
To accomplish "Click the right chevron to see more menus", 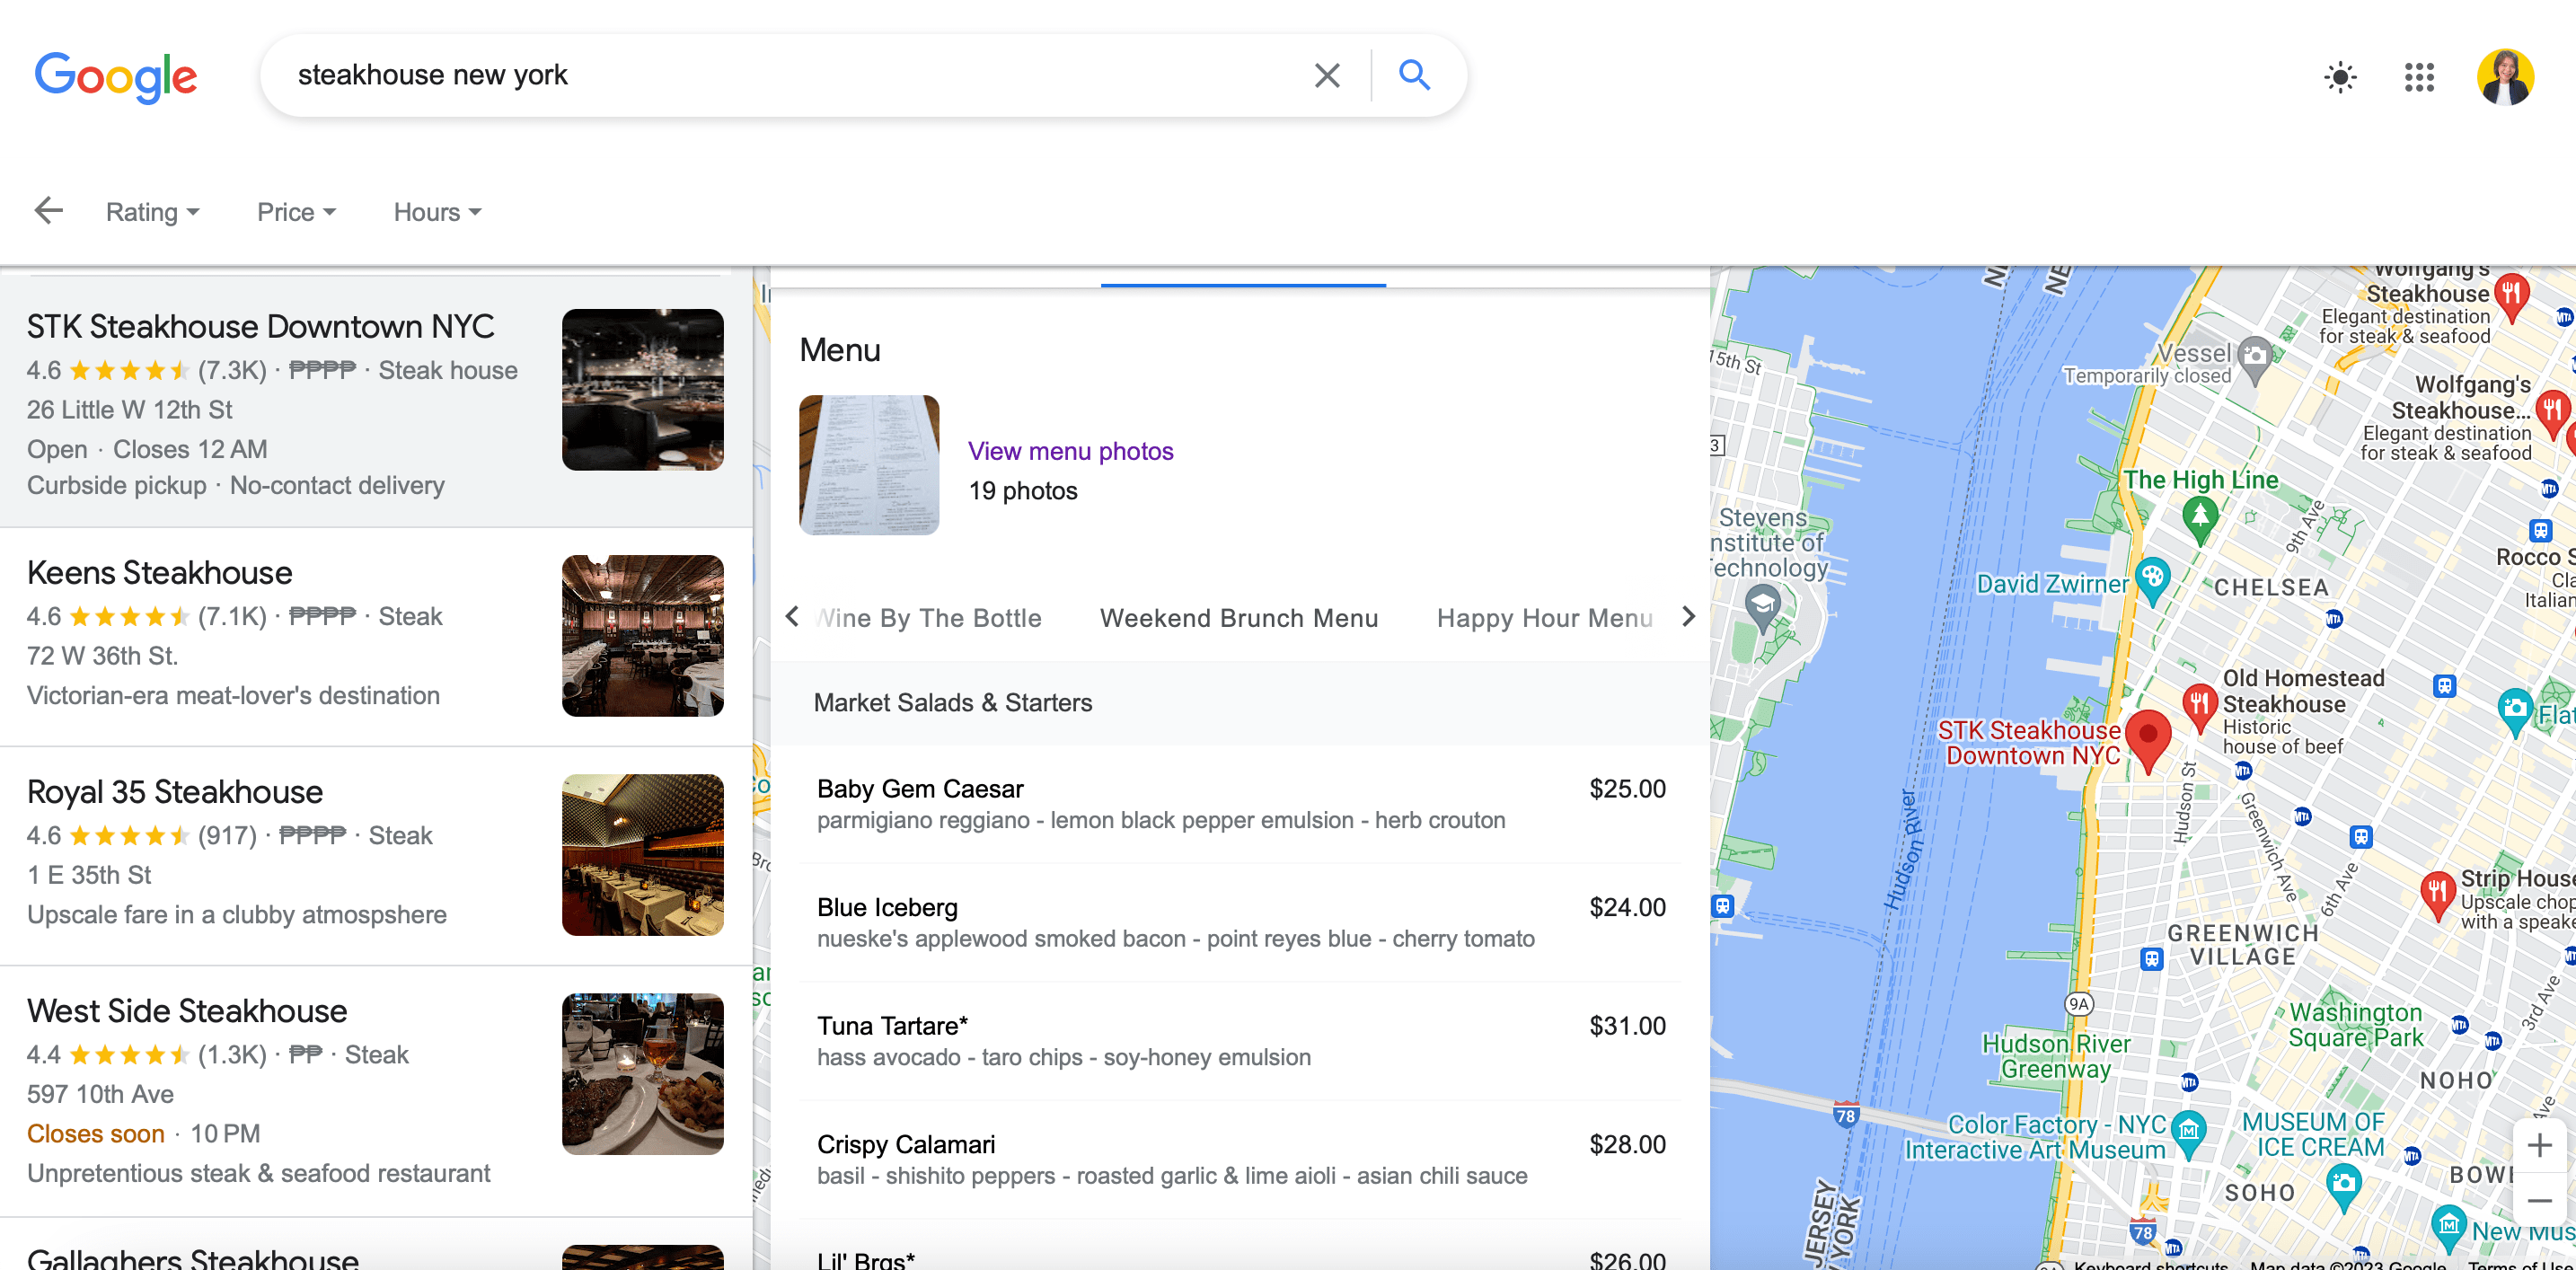I will click(1688, 617).
